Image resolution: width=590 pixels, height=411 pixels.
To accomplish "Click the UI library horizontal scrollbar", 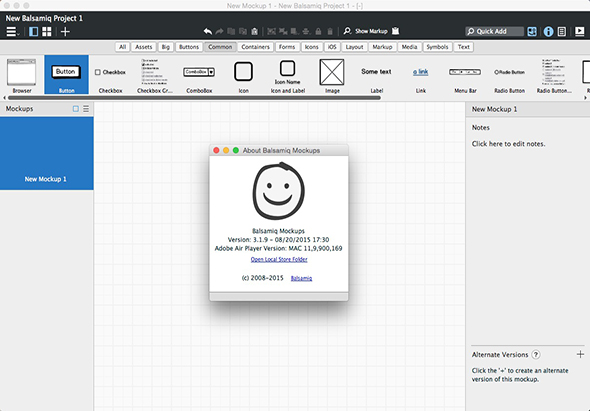I will point(195,98).
